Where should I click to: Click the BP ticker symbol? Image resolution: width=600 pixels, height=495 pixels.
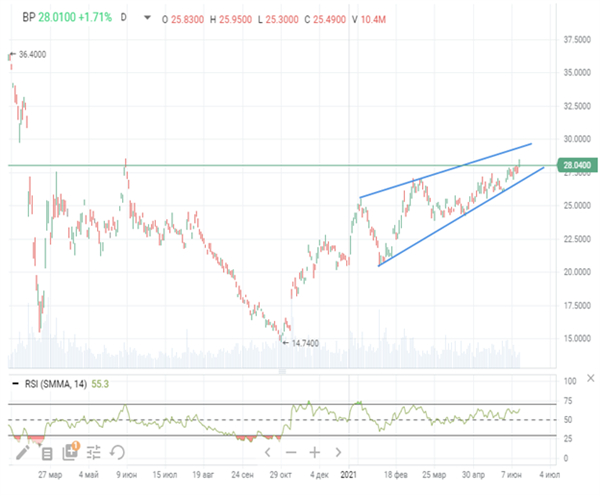[29, 17]
